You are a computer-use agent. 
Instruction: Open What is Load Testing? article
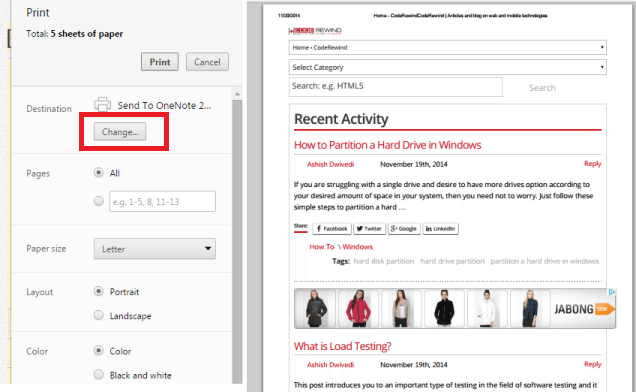coord(342,346)
